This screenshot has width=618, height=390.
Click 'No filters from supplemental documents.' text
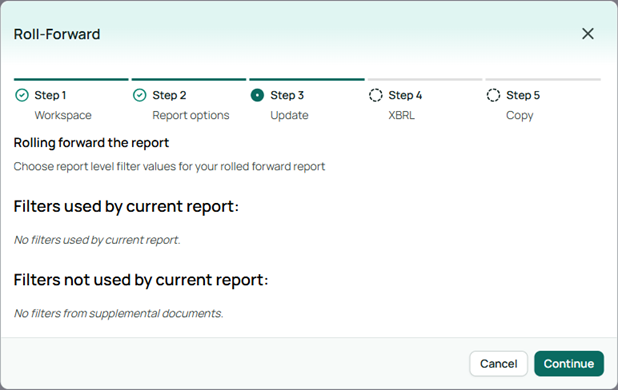(119, 314)
